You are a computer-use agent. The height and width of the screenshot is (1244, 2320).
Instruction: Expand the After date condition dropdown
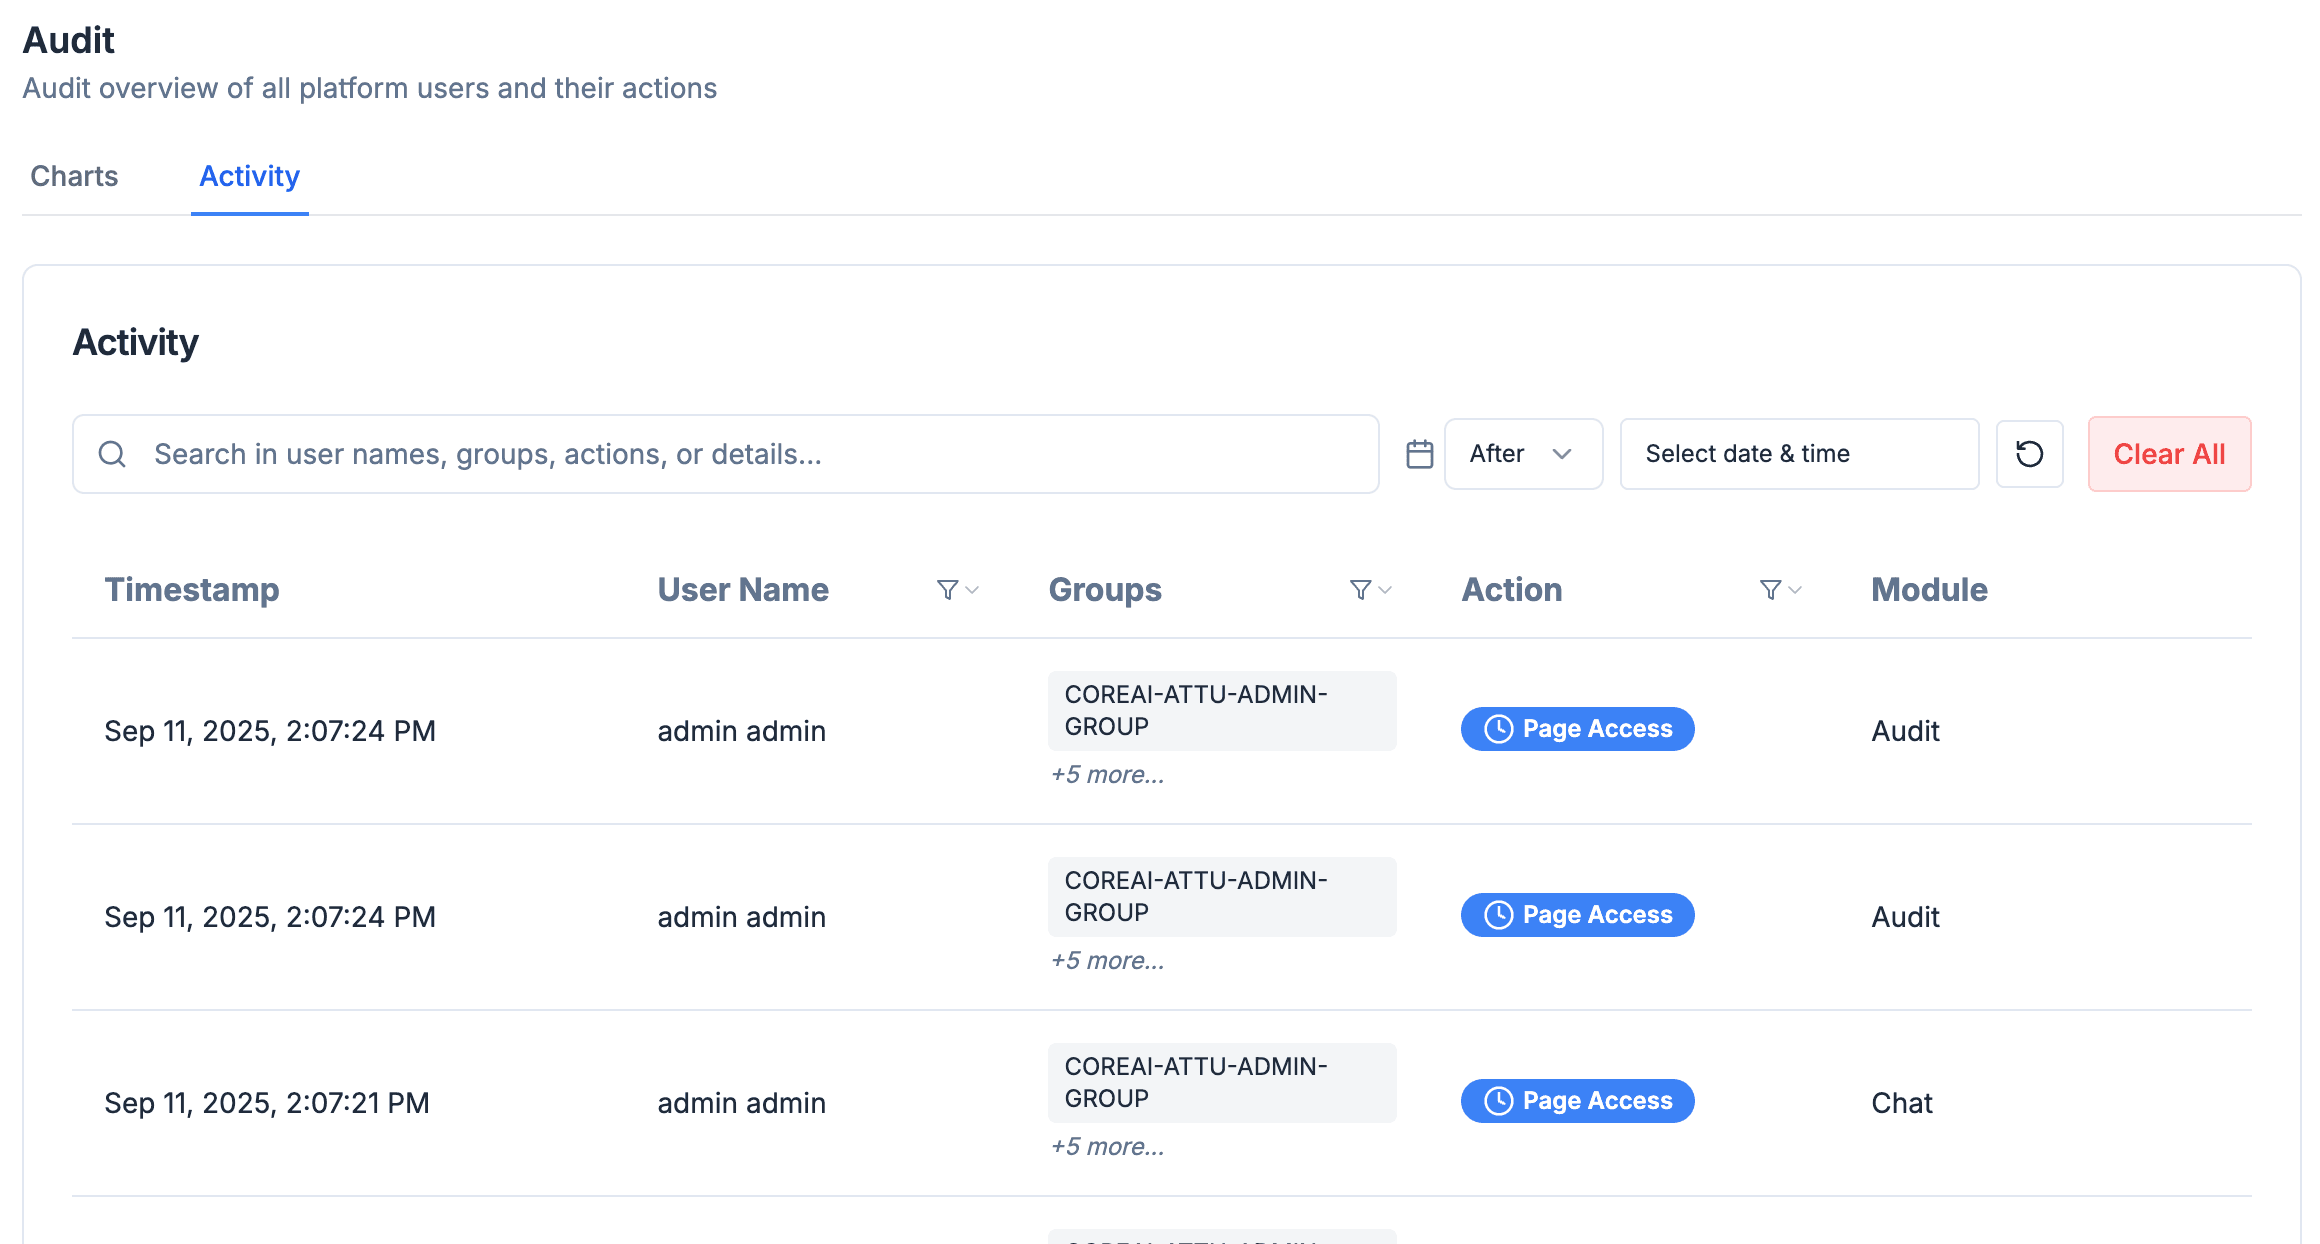[x=1522, y=454]
